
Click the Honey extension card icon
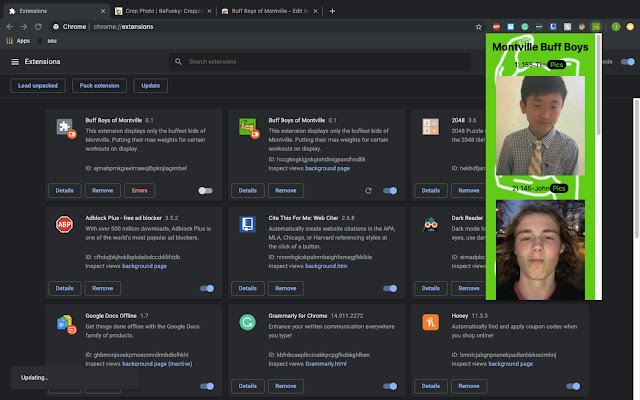click(431, 322)
